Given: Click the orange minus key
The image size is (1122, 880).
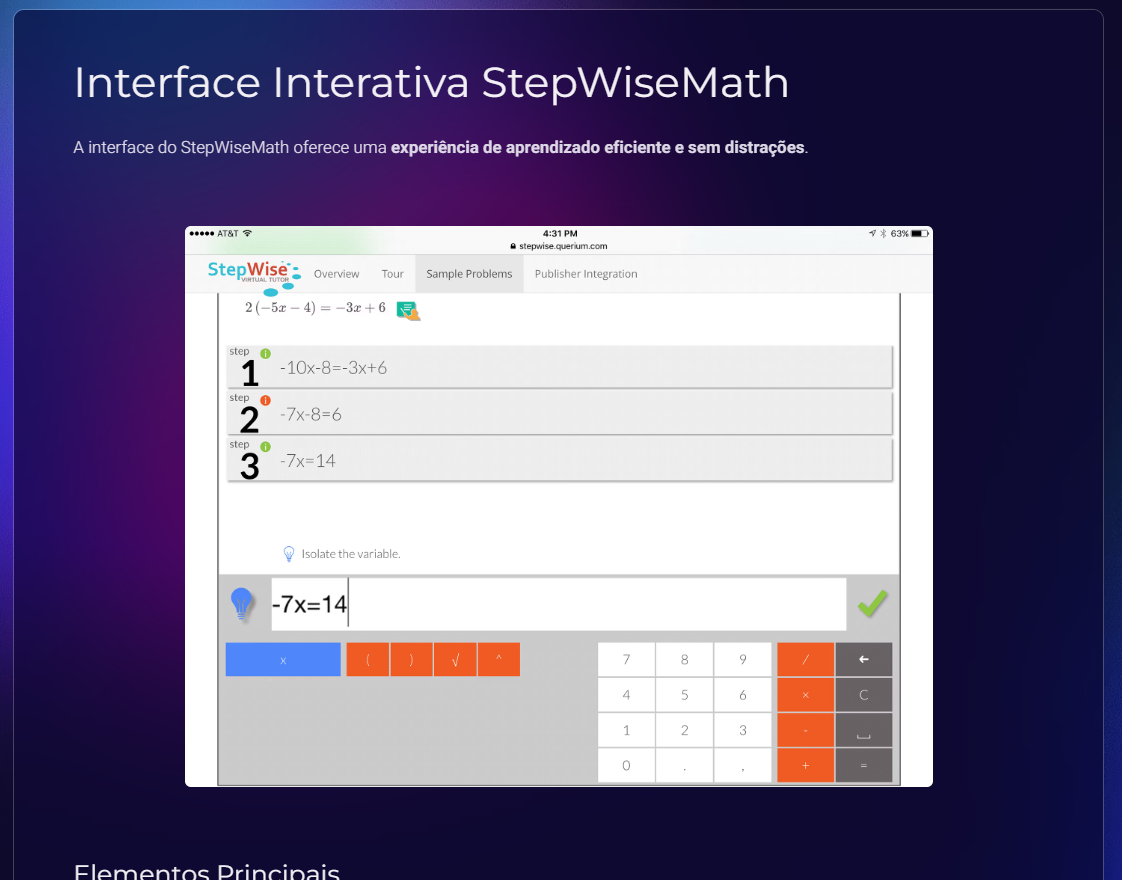Looking at the screenshot, I should (x=806, y=730).
